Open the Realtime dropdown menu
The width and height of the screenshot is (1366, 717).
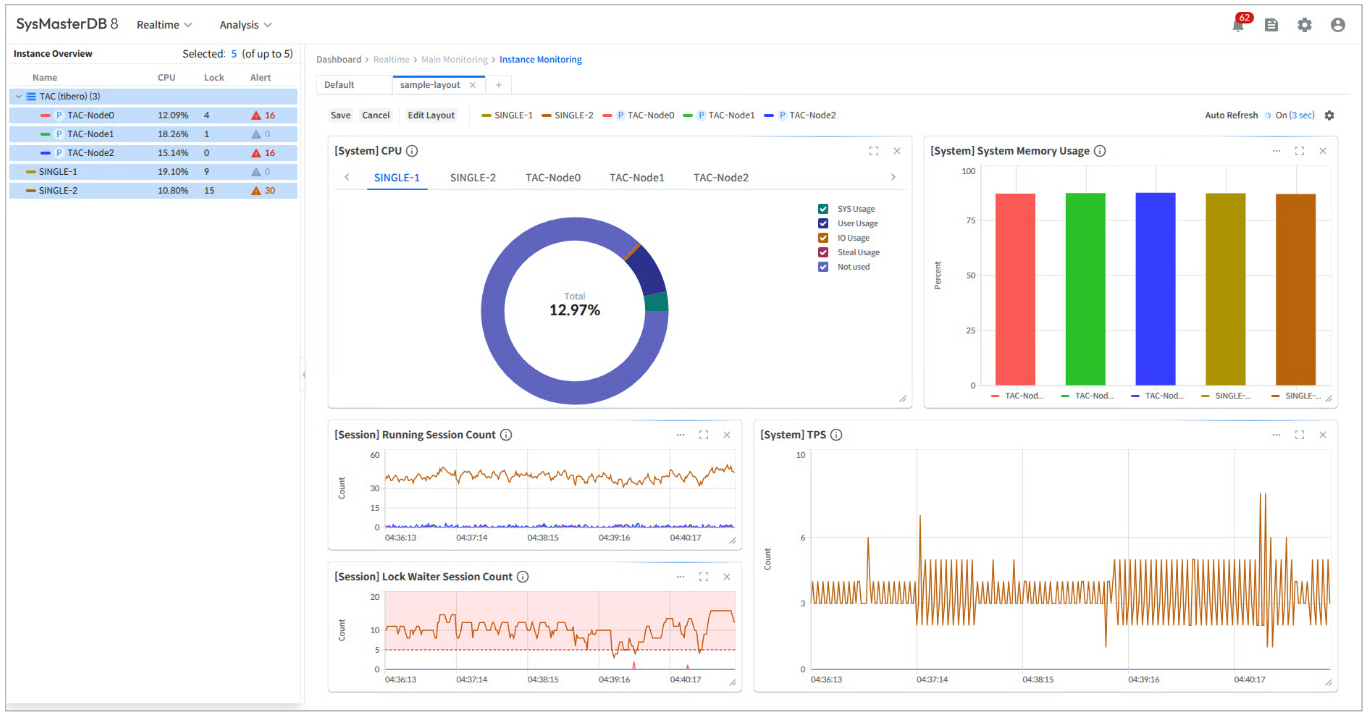coord(164,25)
